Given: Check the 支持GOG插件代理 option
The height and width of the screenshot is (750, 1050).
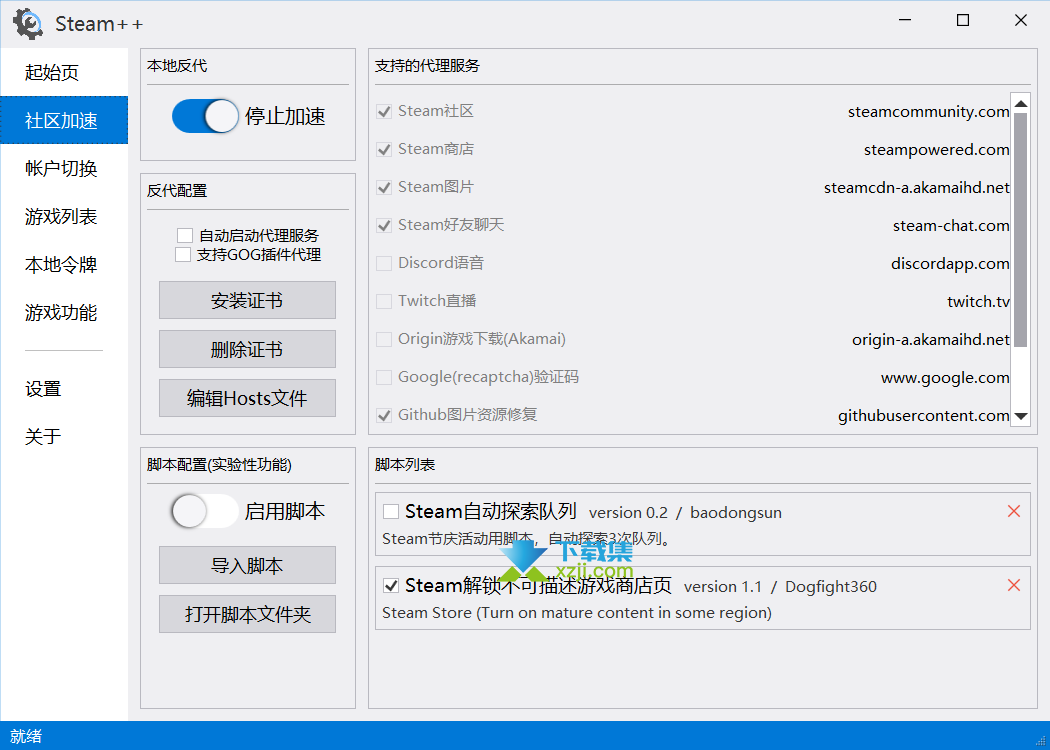Looking at the screenshot, I should tap(182, 254).
